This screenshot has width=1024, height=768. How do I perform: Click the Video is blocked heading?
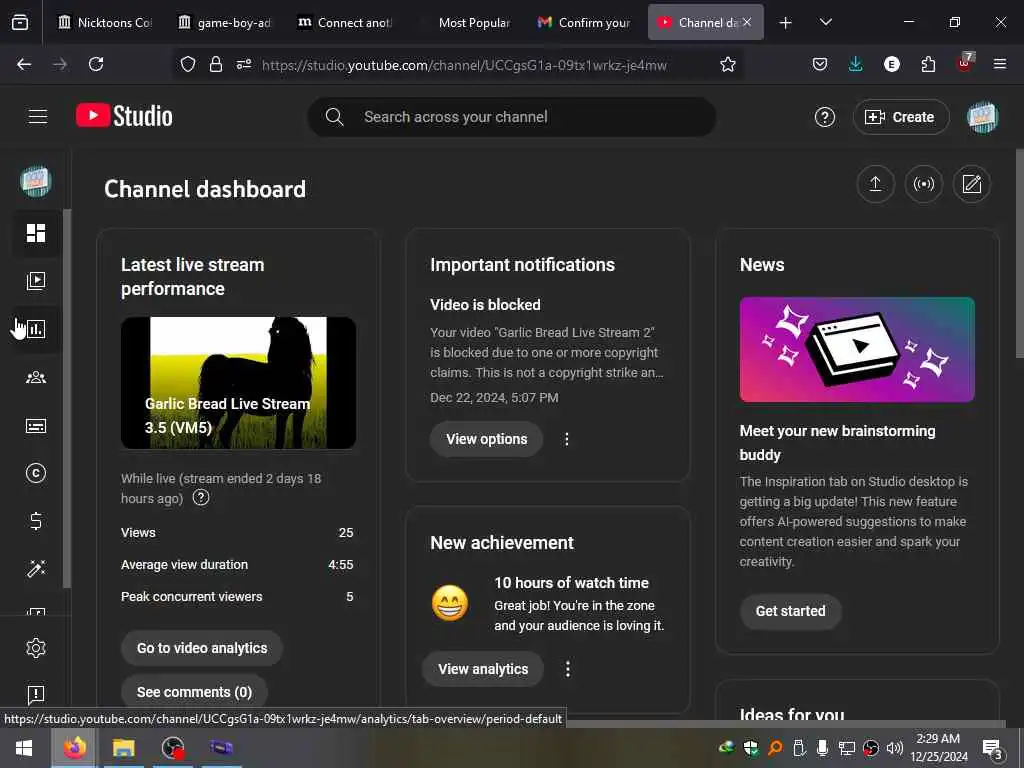485,305
